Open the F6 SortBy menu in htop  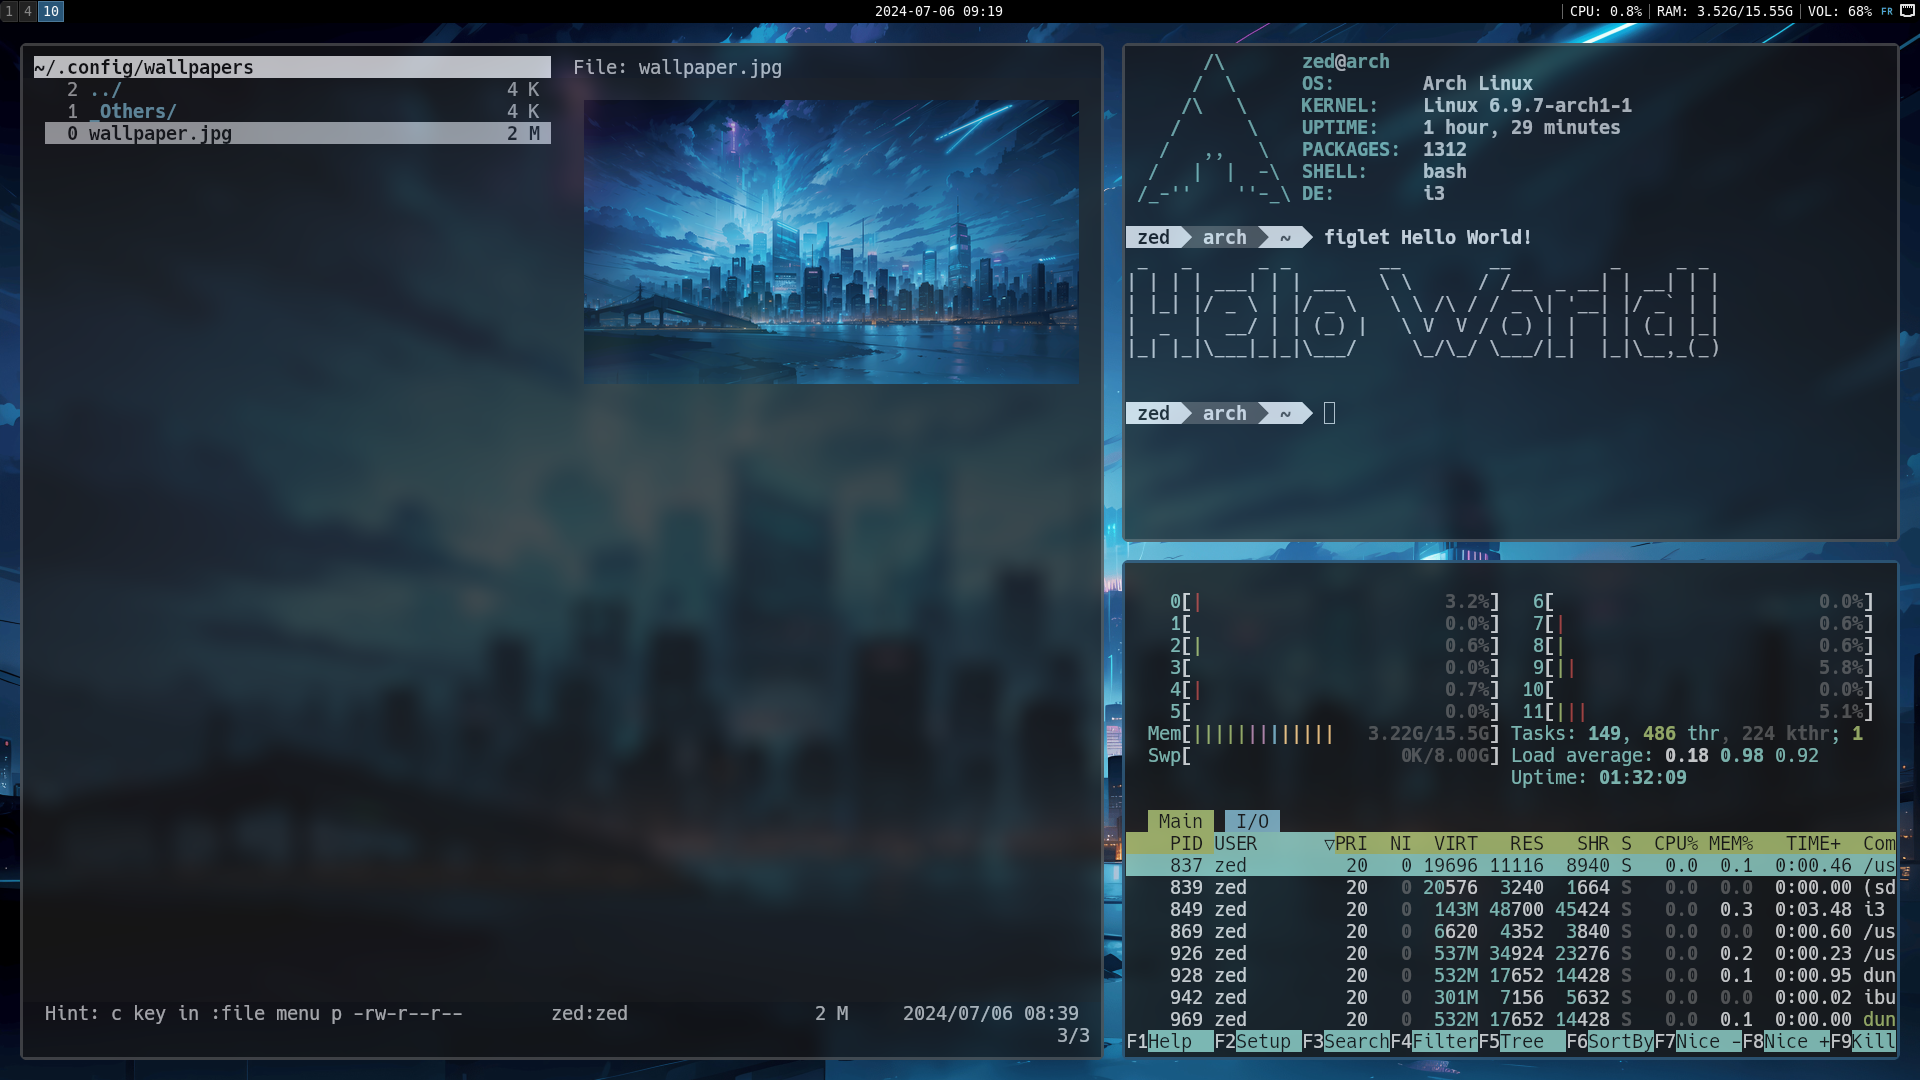point(1610,1041)
